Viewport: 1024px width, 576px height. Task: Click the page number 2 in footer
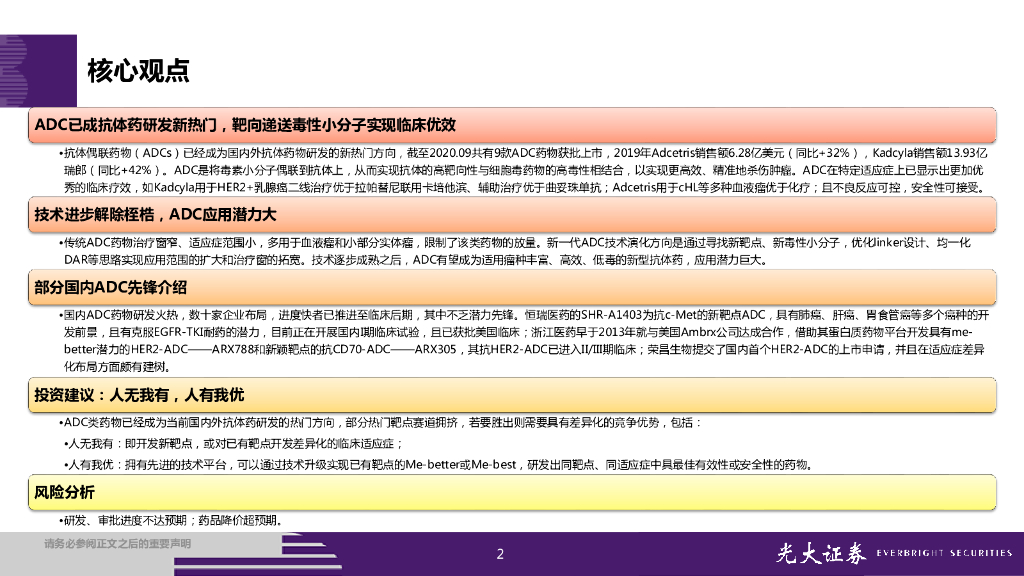click(x=501, y=555)
